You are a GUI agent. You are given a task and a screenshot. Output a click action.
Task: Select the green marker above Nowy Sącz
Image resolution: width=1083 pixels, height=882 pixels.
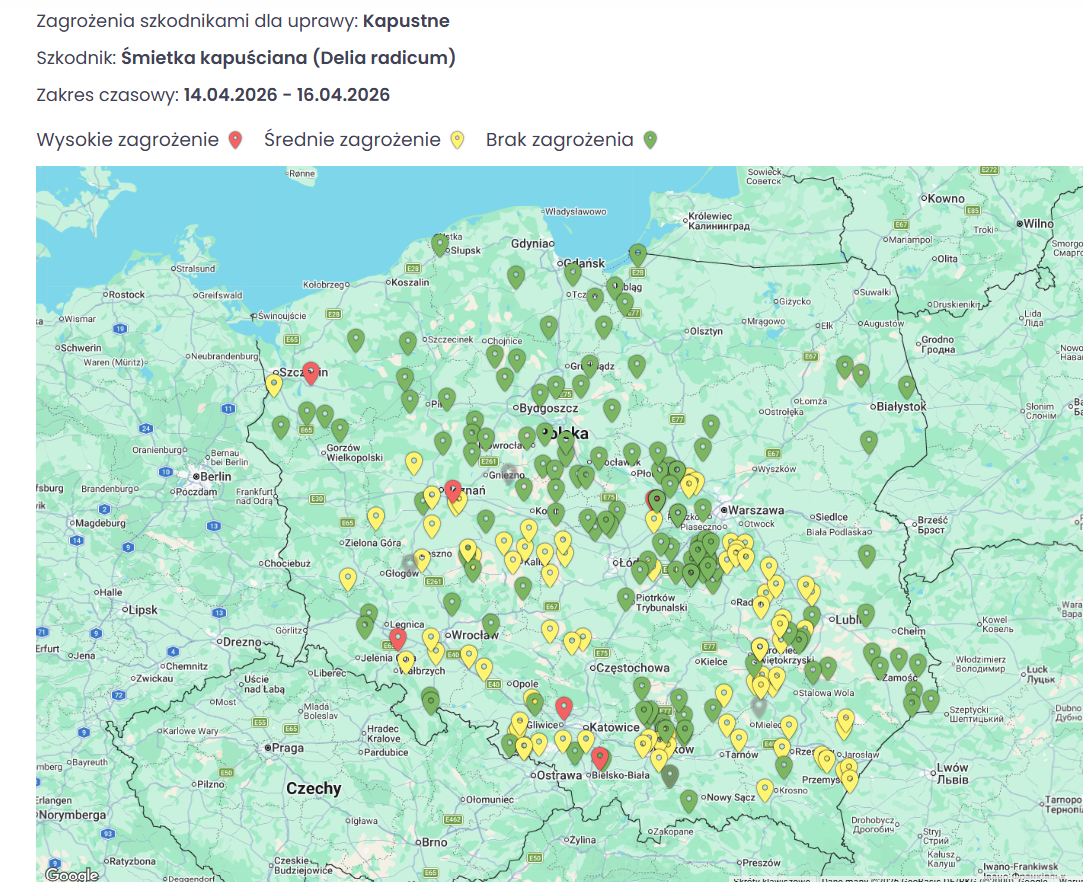[689, 800]
